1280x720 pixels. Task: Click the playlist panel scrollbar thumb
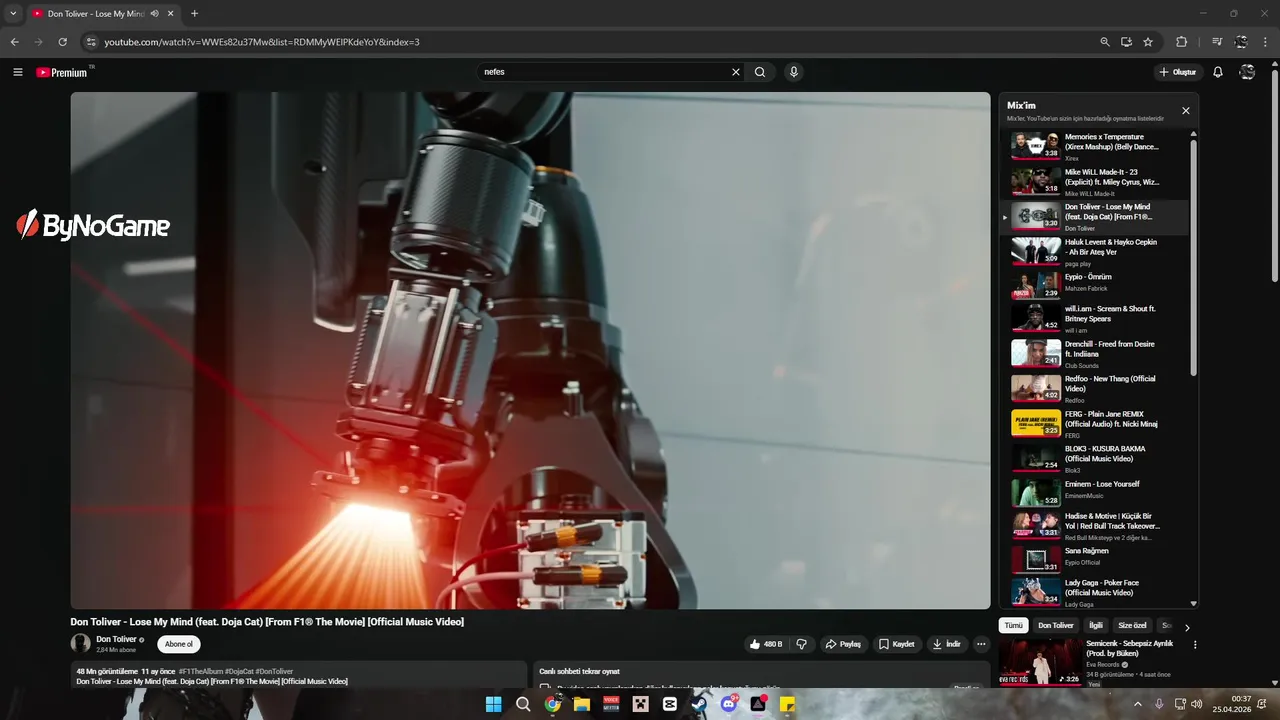click(x=1194, y=257)
